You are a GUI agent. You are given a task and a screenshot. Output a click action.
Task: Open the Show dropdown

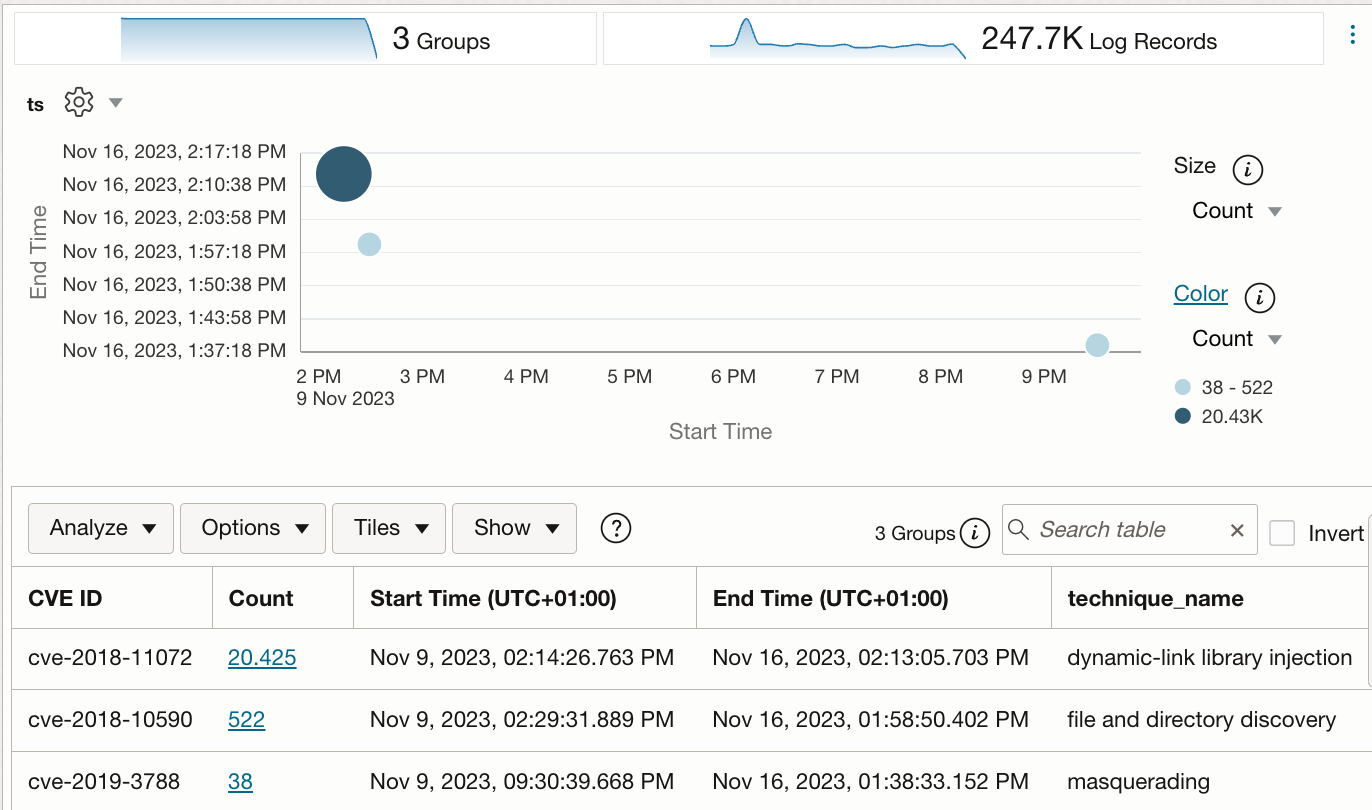[514, 528]
